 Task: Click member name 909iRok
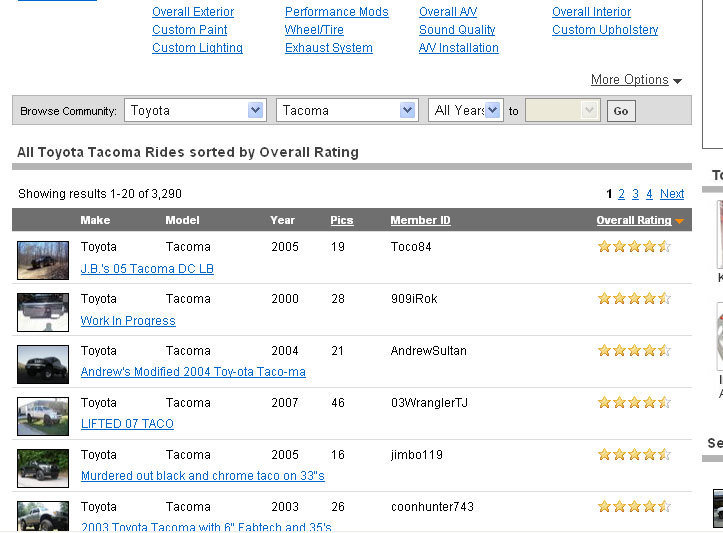414,299
